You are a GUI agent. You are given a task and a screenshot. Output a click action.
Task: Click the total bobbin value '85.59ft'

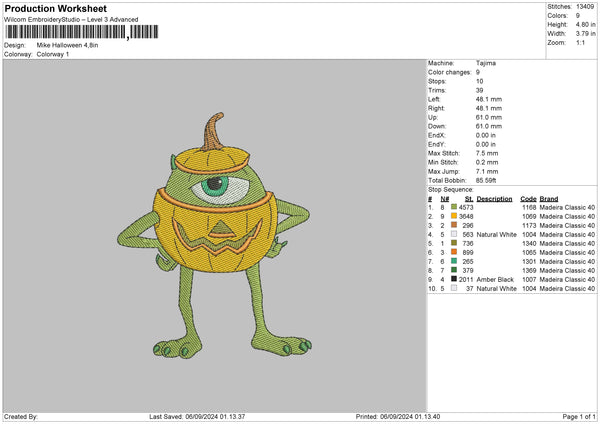486,180
